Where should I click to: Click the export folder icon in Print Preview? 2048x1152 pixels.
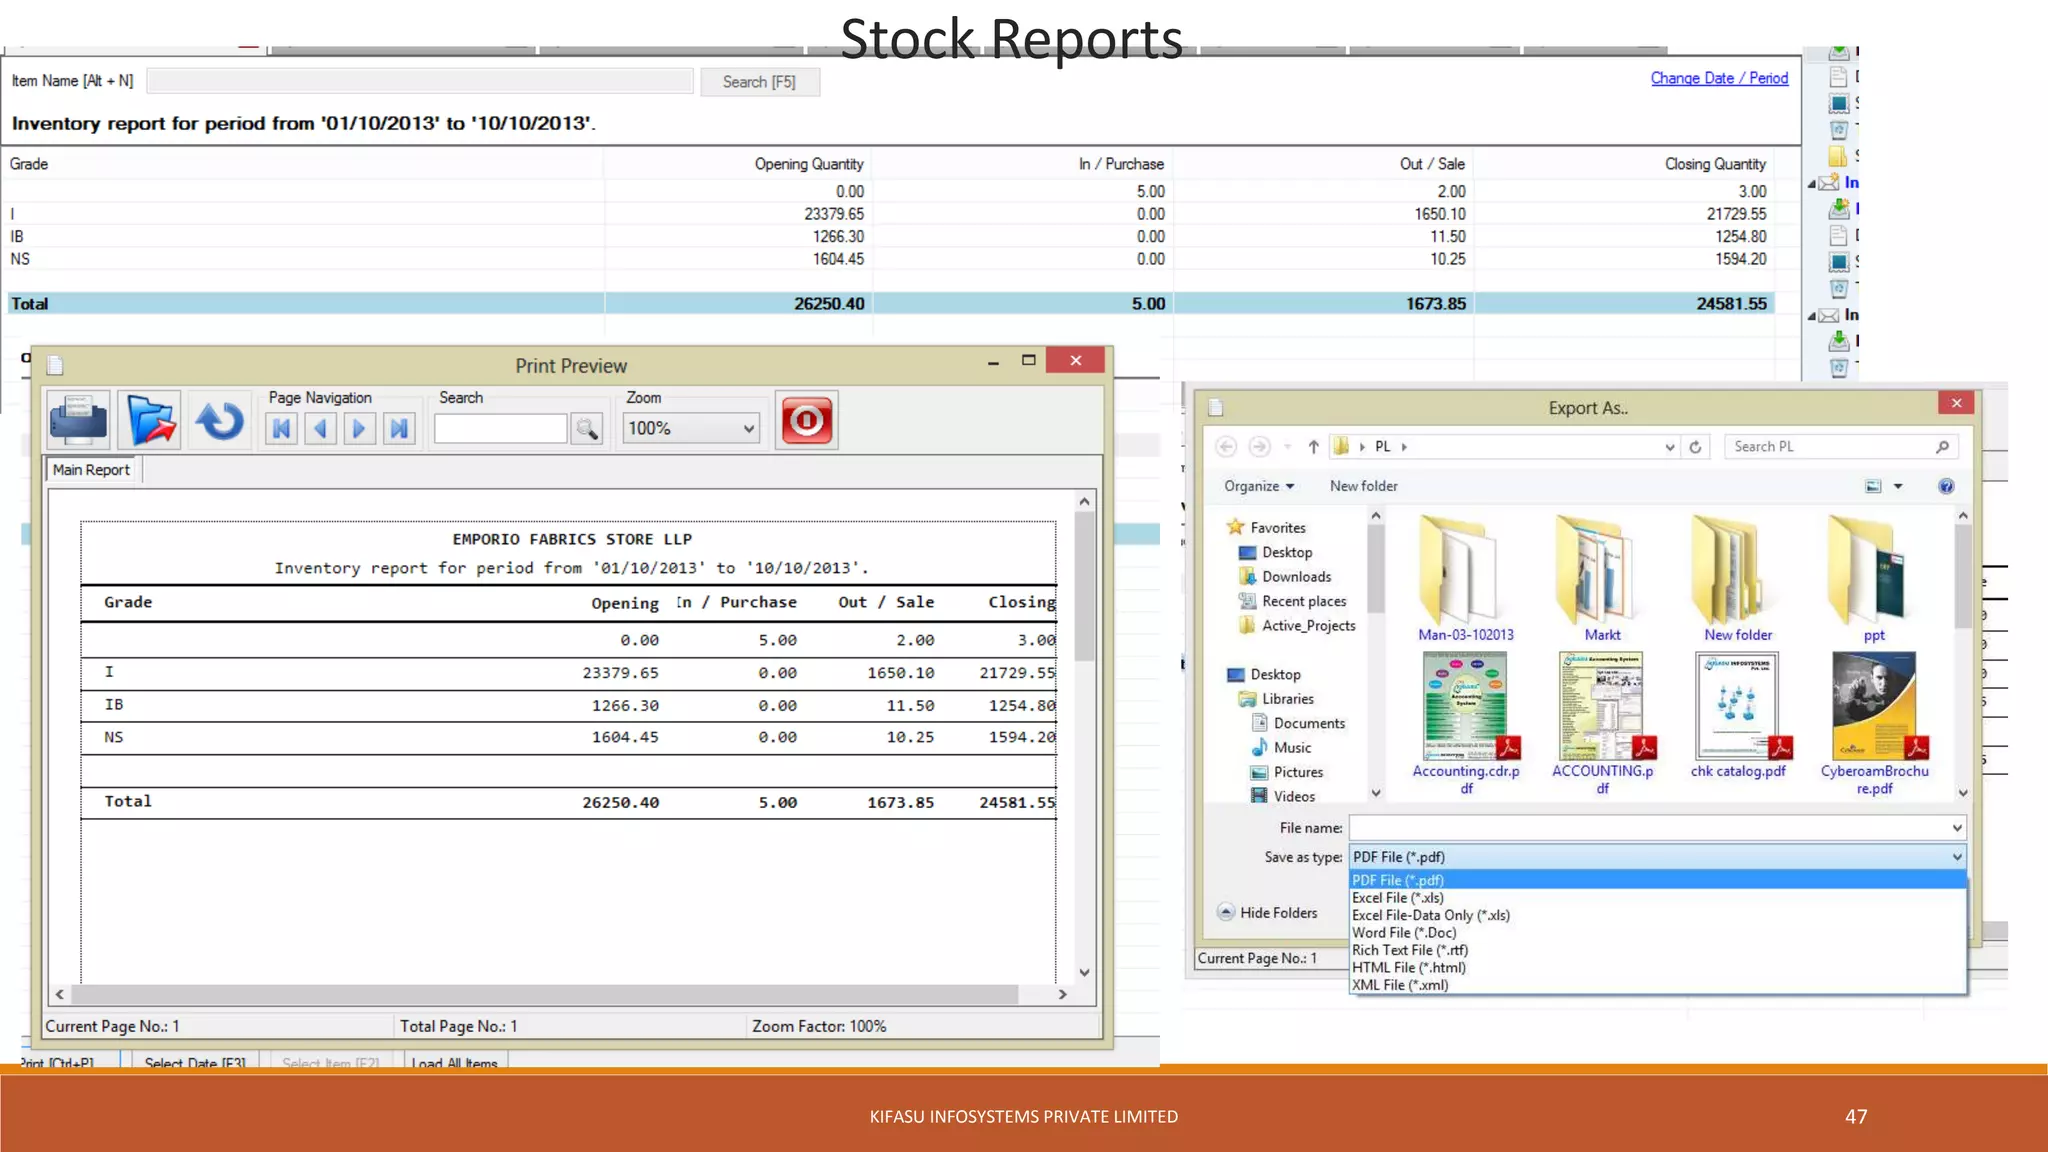[x=150, y=420]
